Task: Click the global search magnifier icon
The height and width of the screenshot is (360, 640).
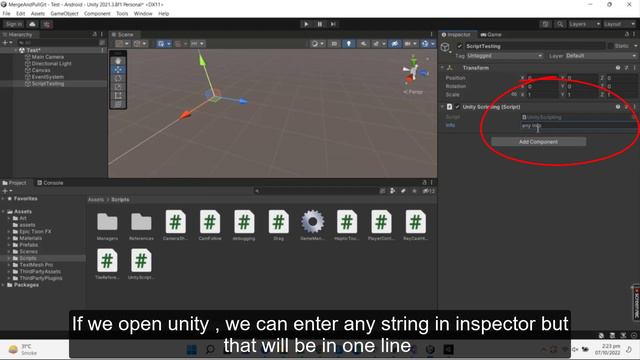Action: click(560, 24)
